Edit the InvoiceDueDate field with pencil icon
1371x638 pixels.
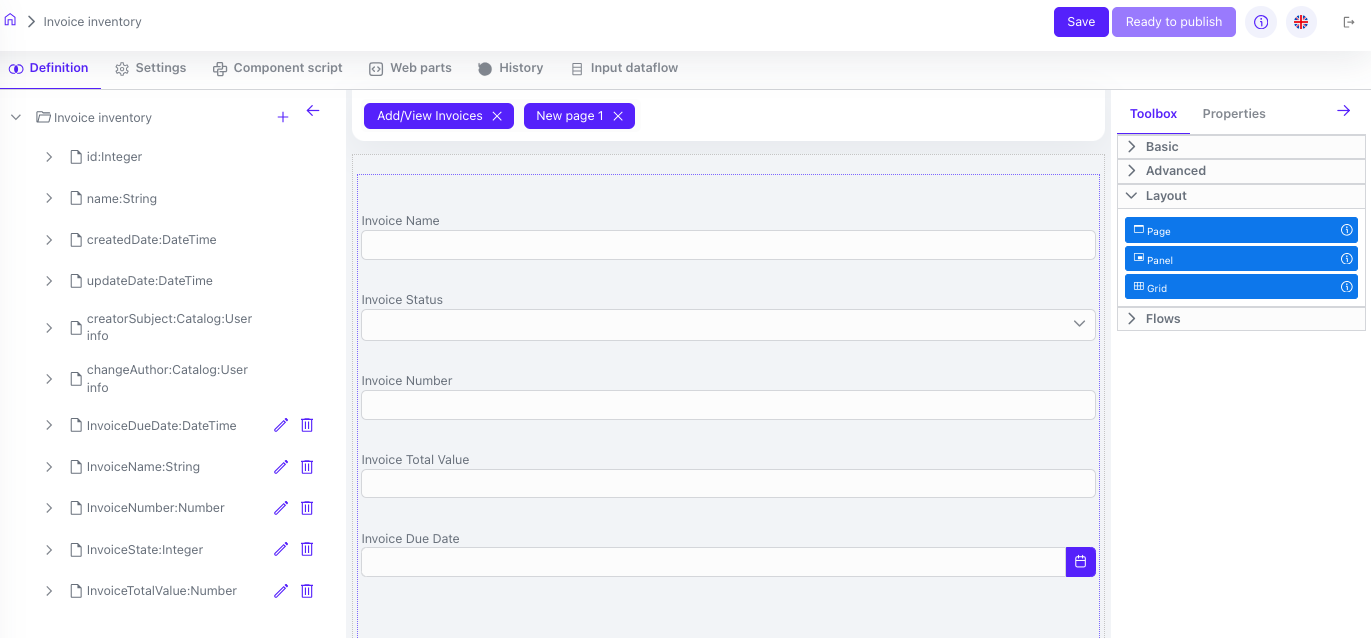[x=281, y=425]
